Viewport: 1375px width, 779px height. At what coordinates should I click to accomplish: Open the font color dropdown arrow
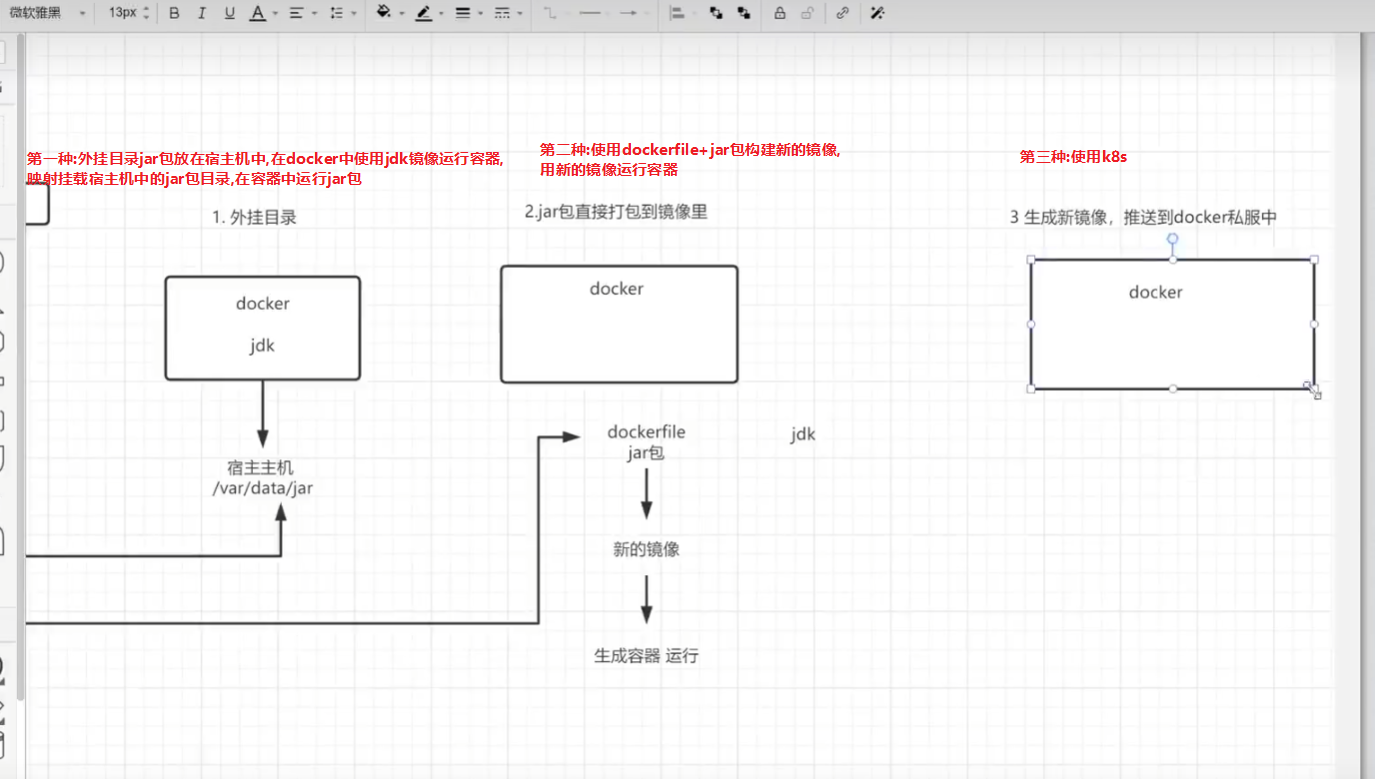(274, 14)
